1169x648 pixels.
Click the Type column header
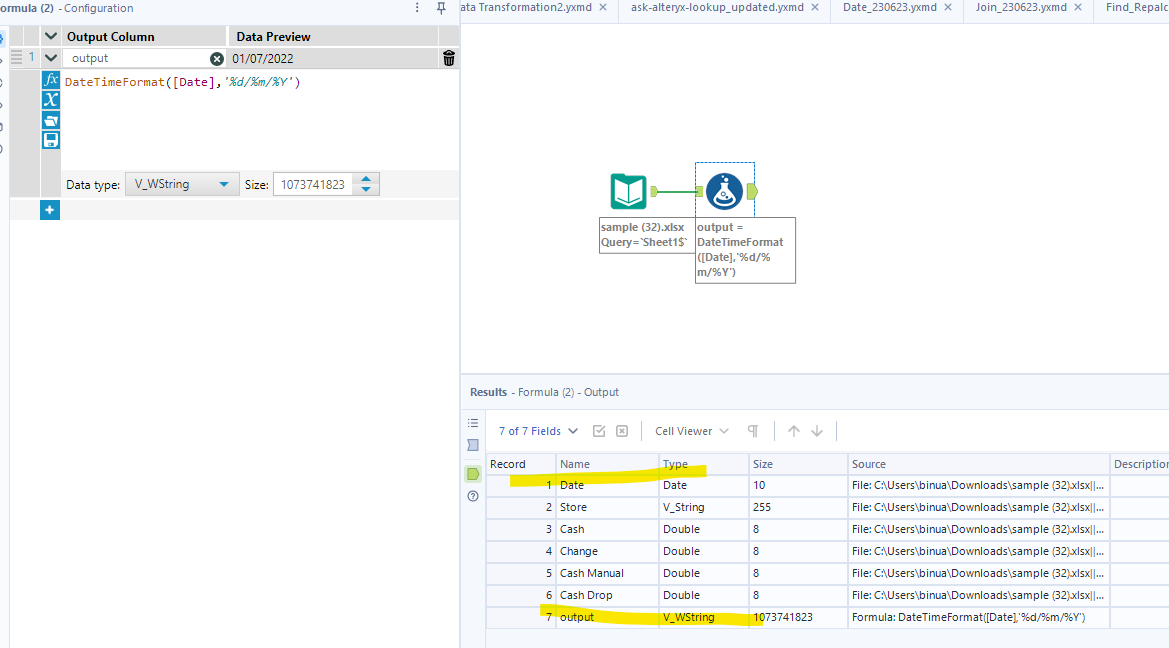click(x=704, y=464)
